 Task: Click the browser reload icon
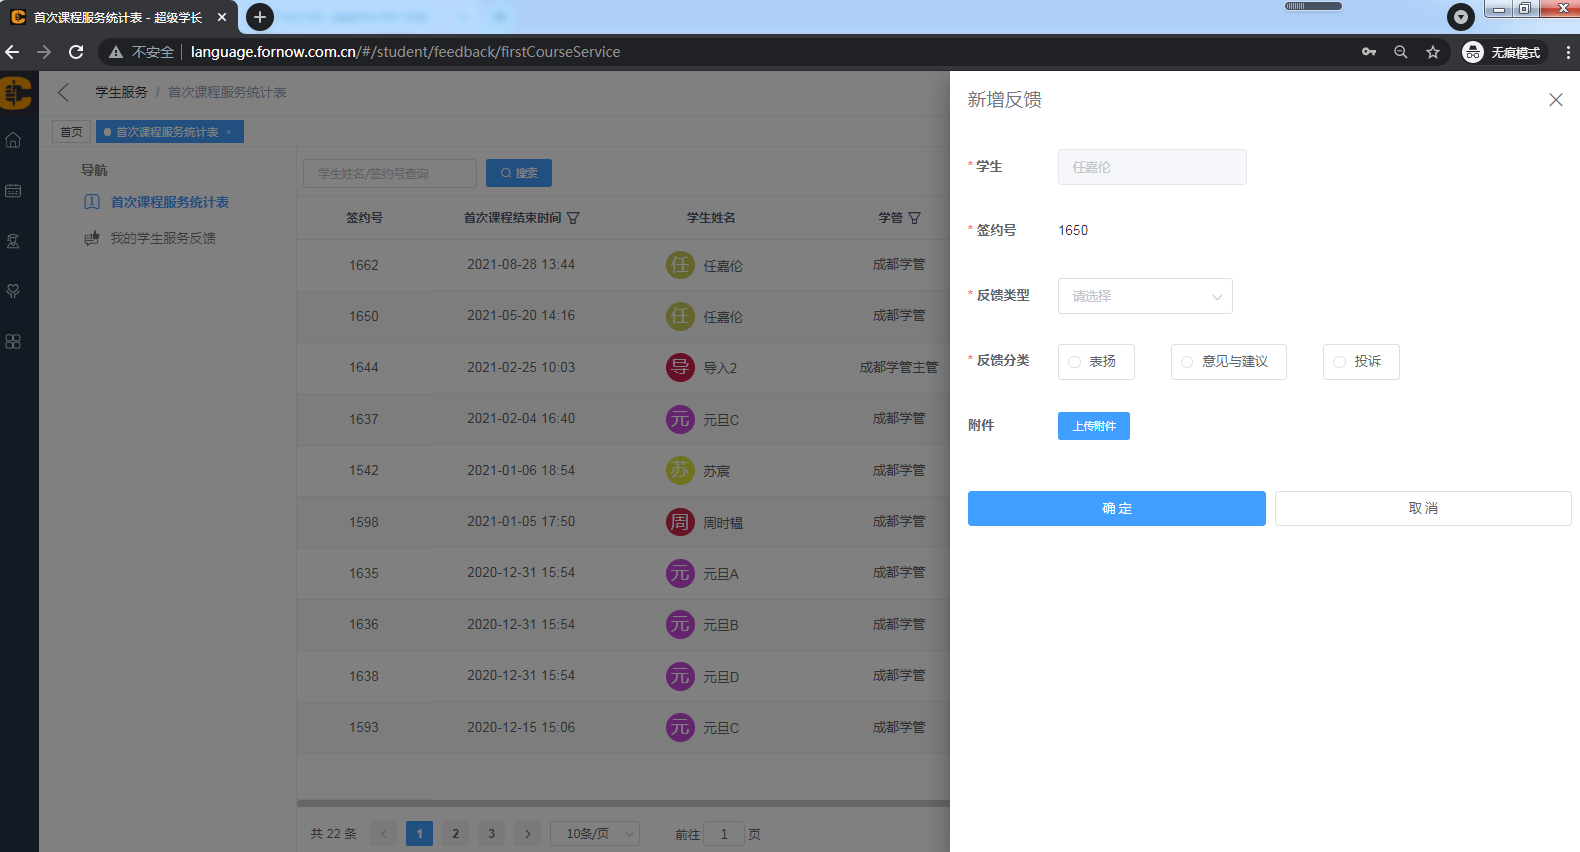pyautogui.click(x=76, y=52)
